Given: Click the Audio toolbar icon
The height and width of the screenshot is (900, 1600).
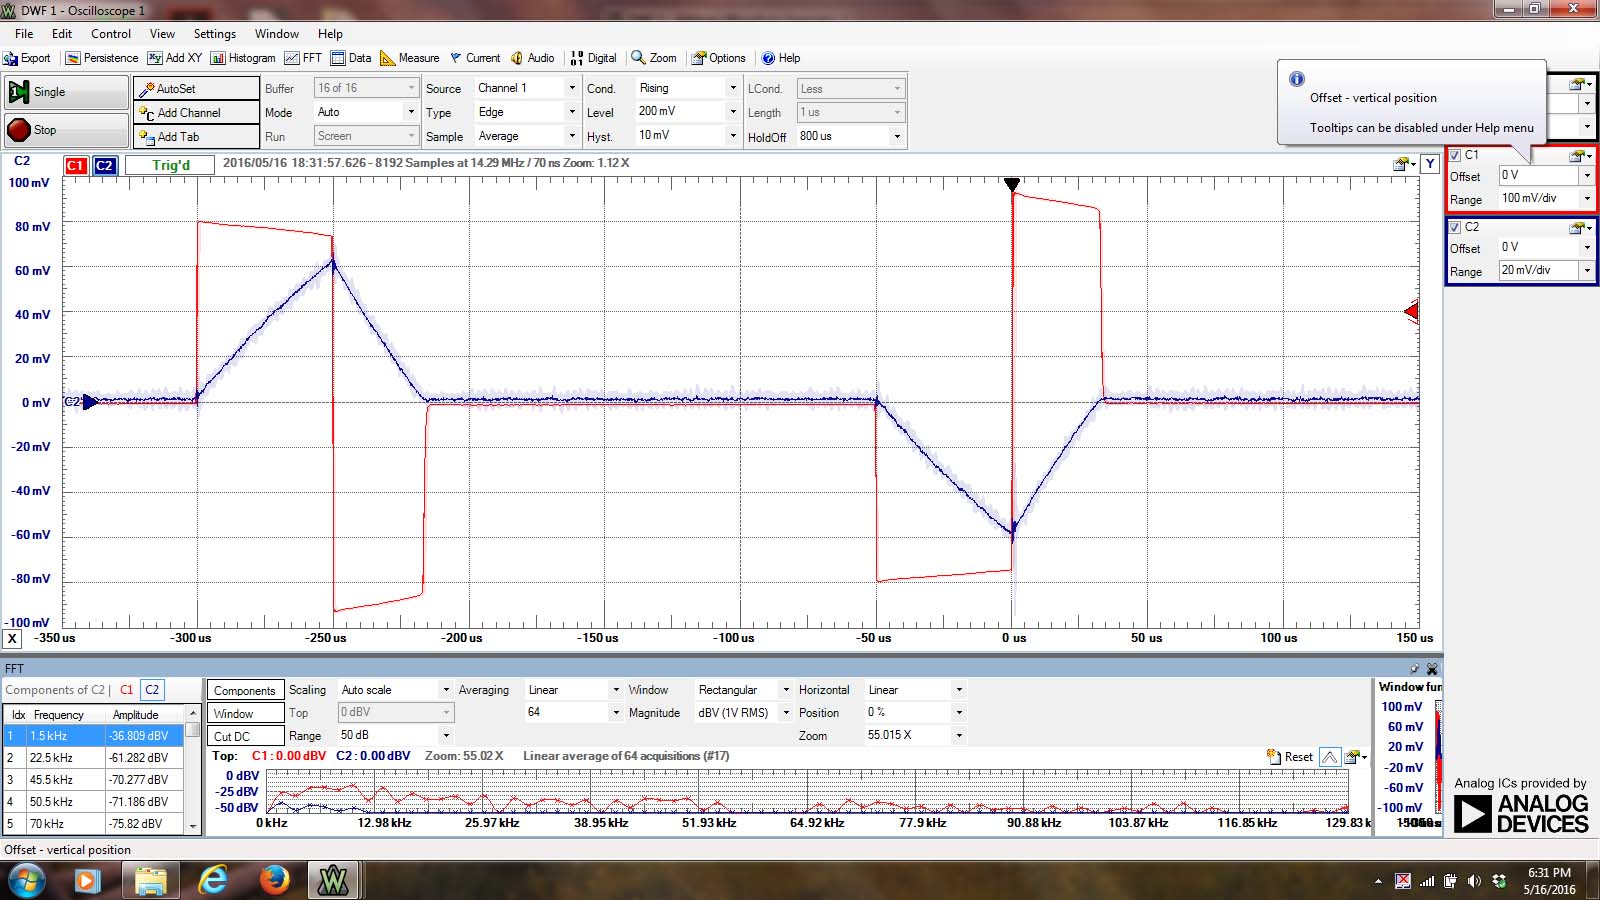Looking at the screenshot, I should 533,58.
